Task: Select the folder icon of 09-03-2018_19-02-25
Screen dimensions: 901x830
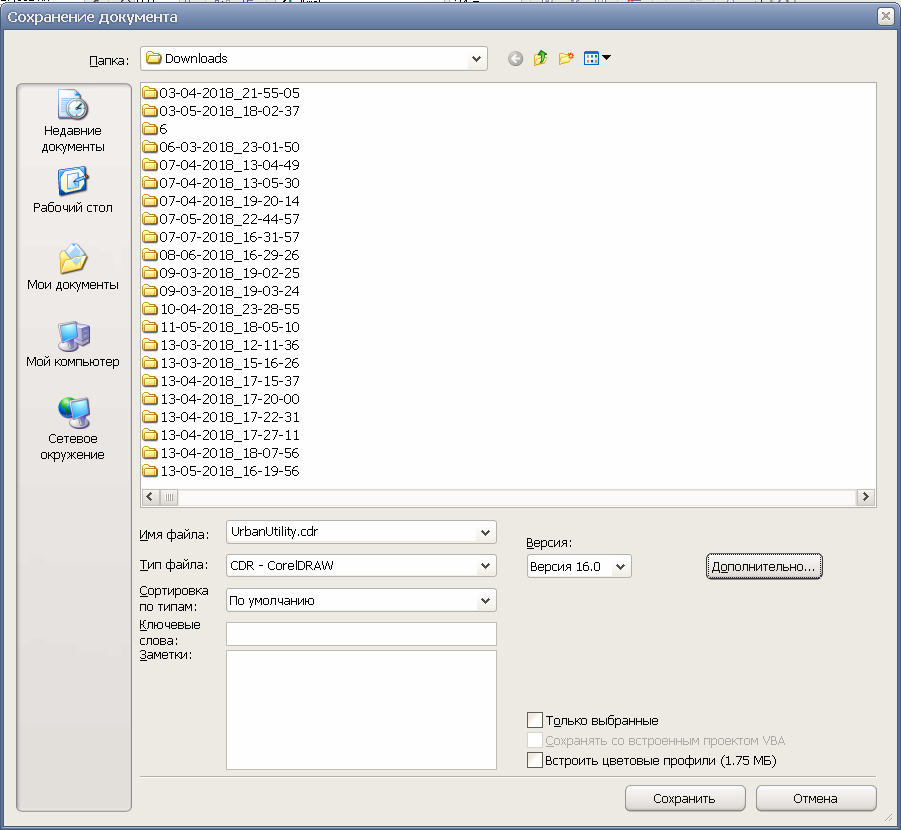Action: pyautogui.click(x=150, y=273)
